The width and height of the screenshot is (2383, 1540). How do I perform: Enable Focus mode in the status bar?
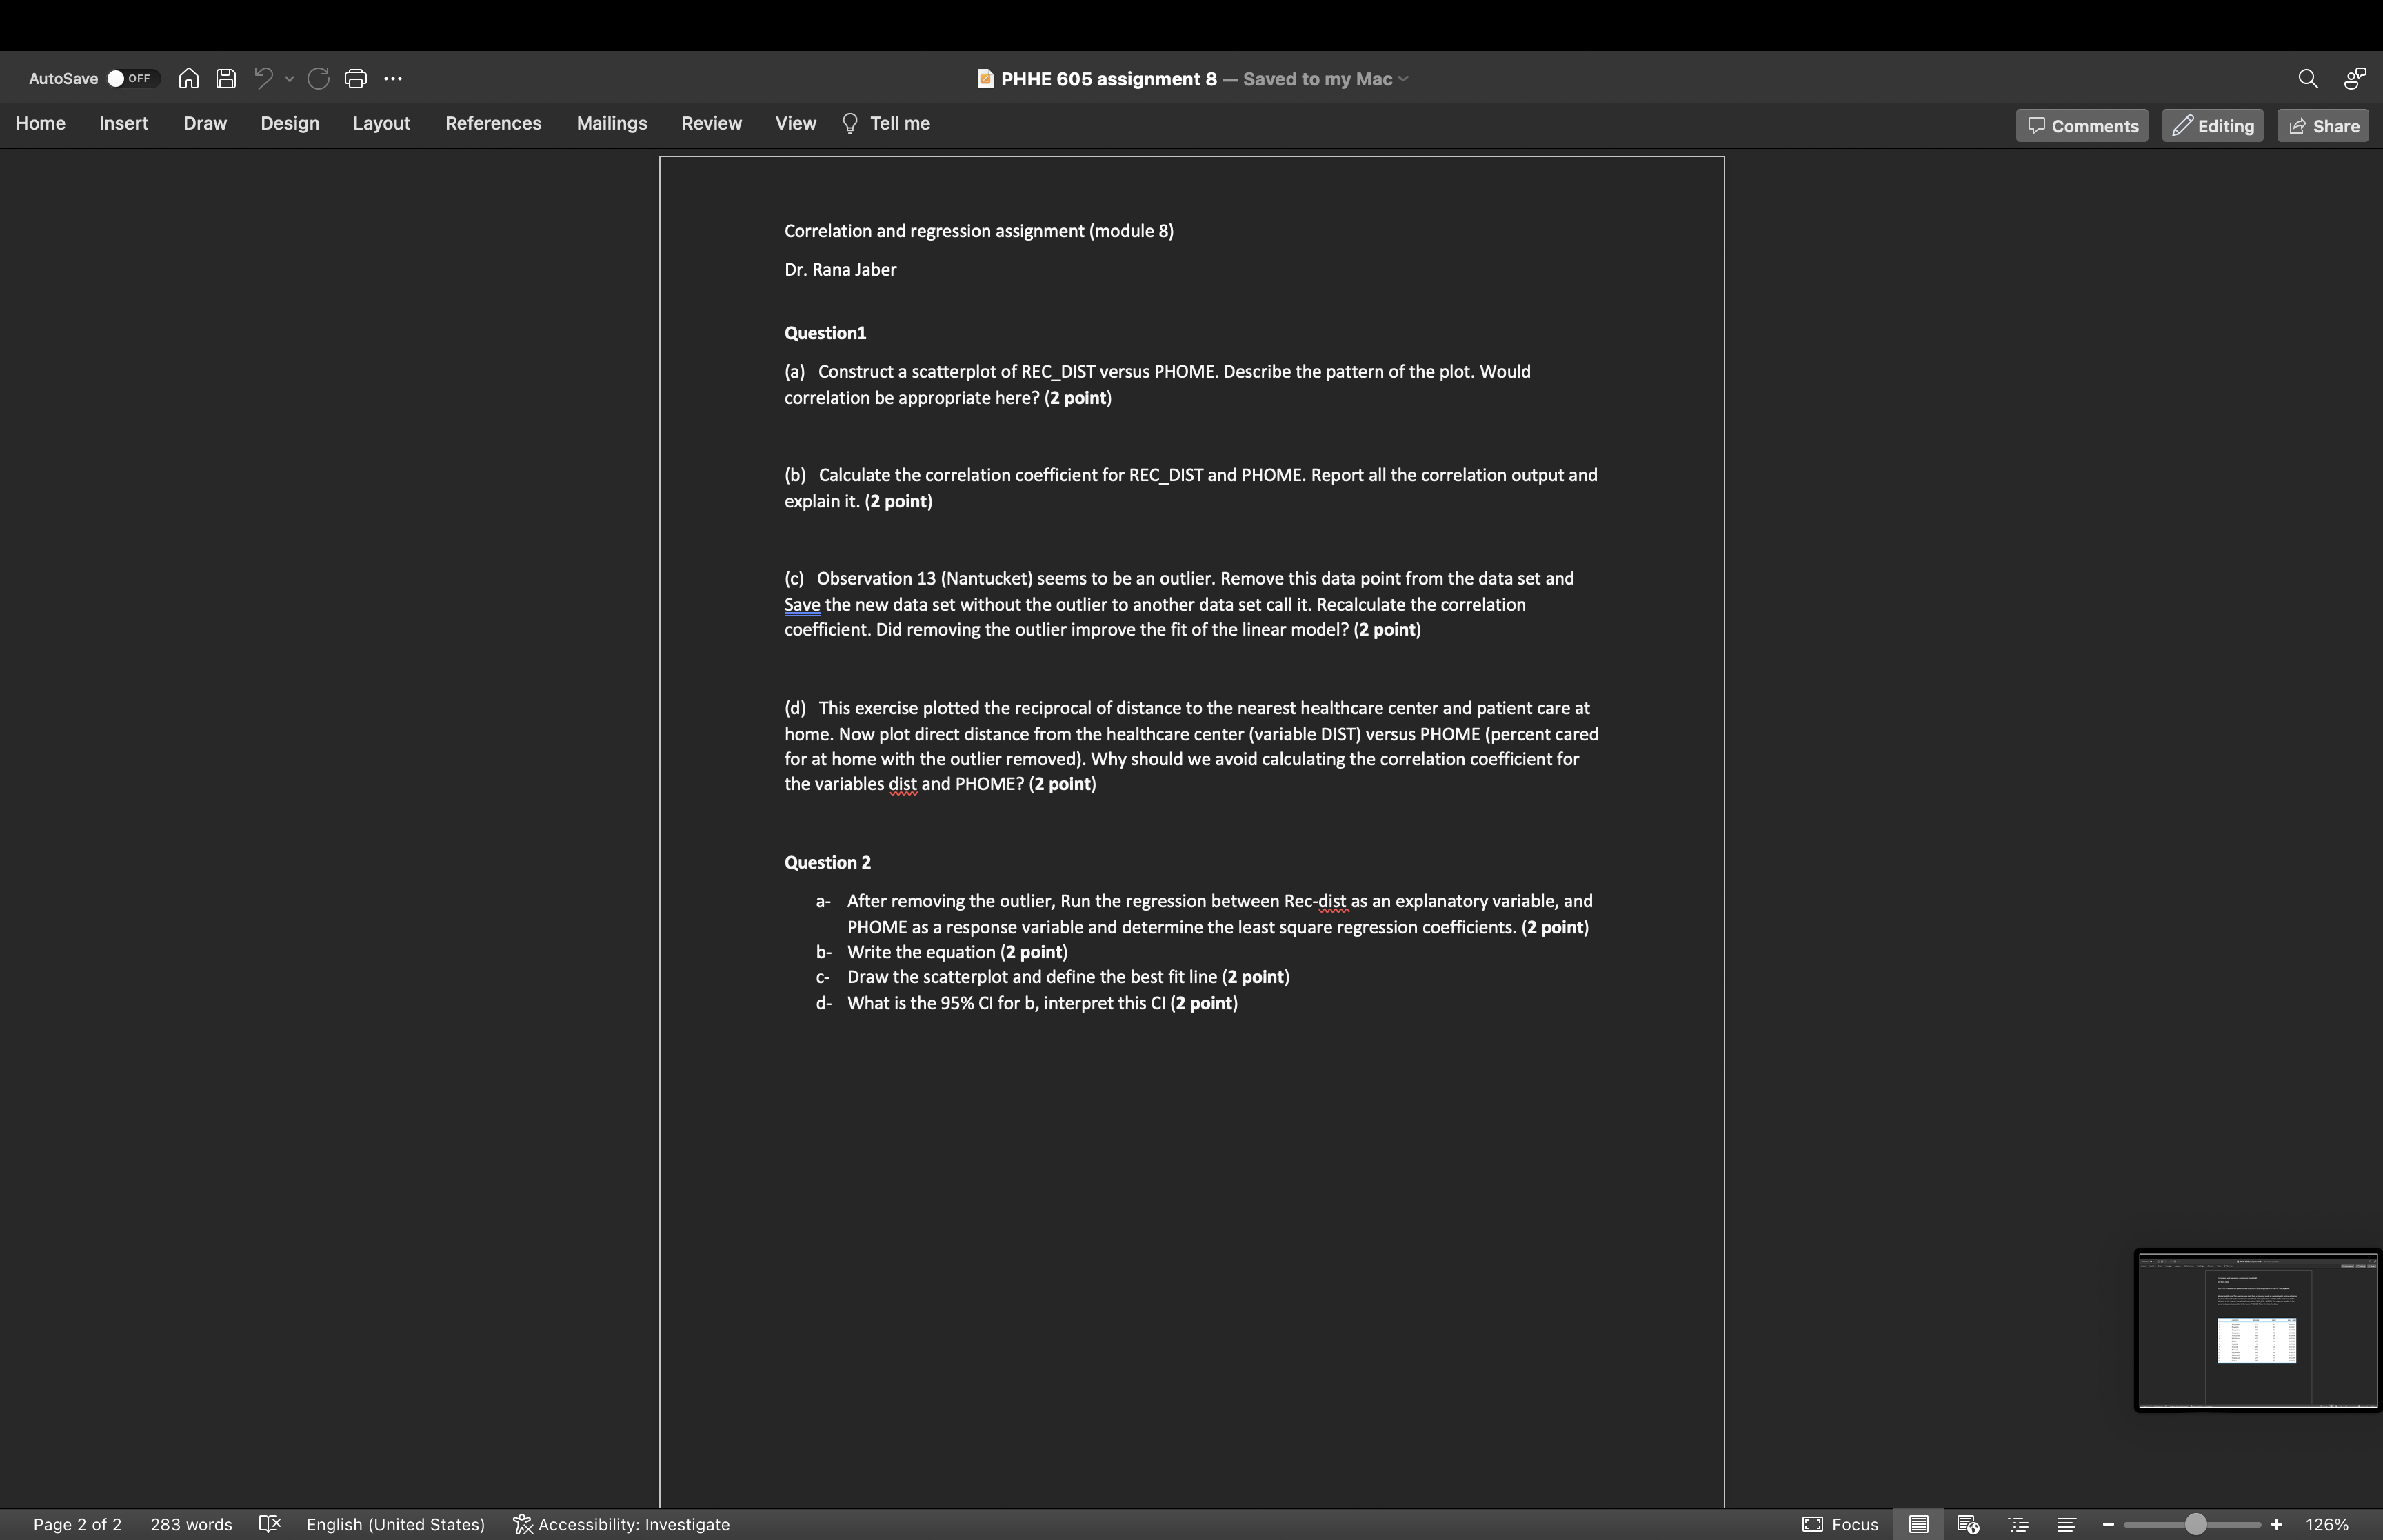[x=1841, y=1524]
